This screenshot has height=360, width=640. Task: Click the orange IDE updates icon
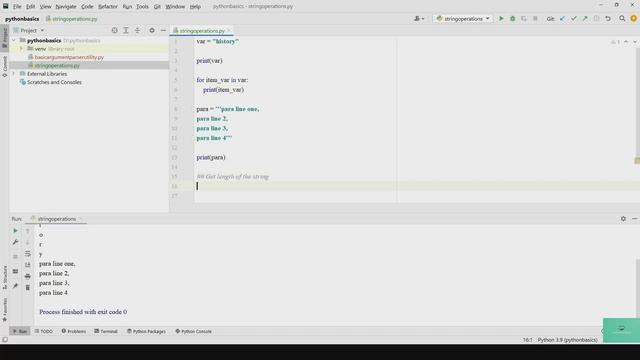click(x=633, y=19)
